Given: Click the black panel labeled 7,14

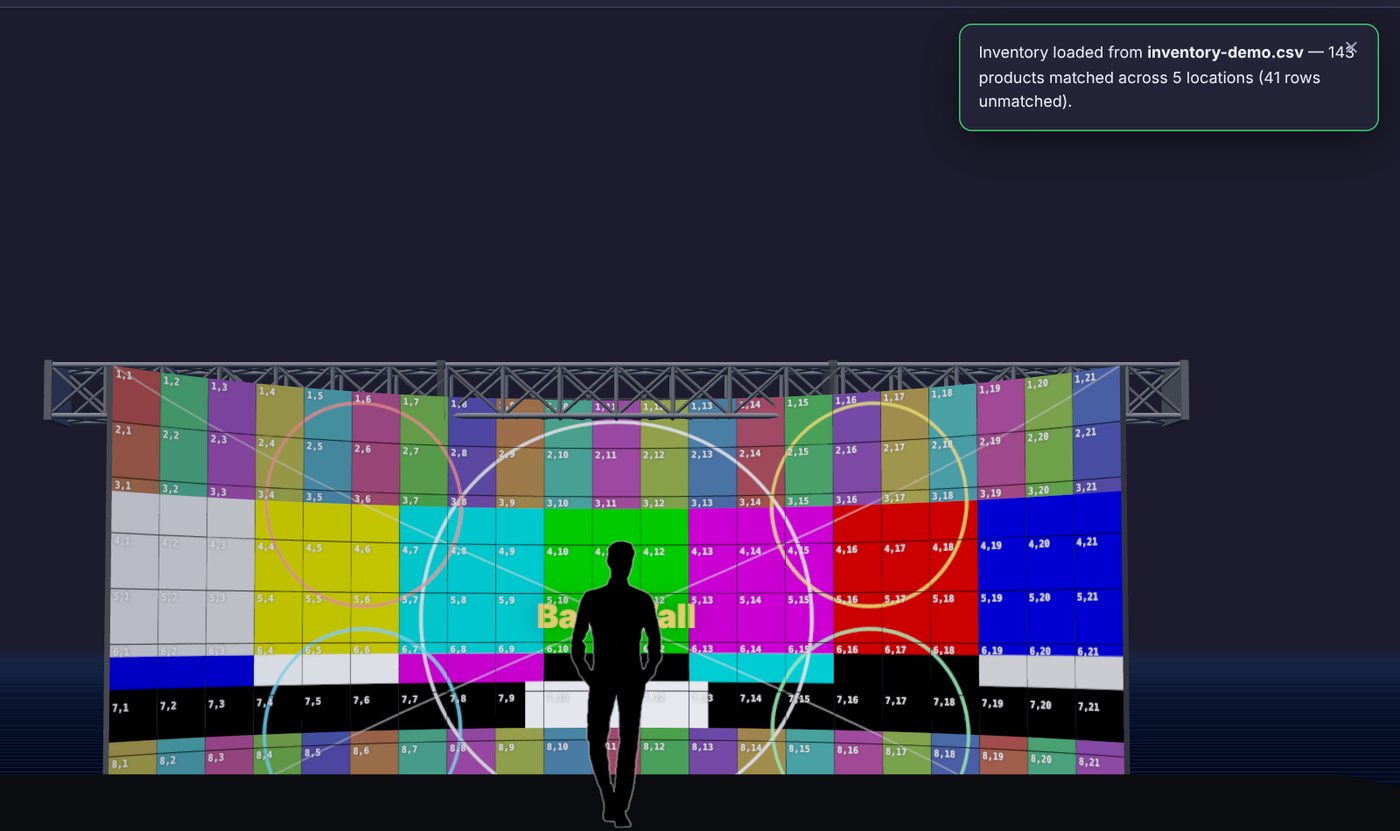Looking at the screenshot, I should click(x=761, y=714).
